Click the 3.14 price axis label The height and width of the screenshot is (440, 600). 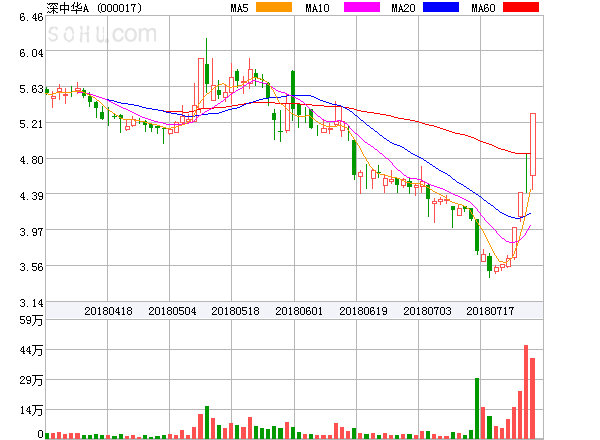pos(31,303)
